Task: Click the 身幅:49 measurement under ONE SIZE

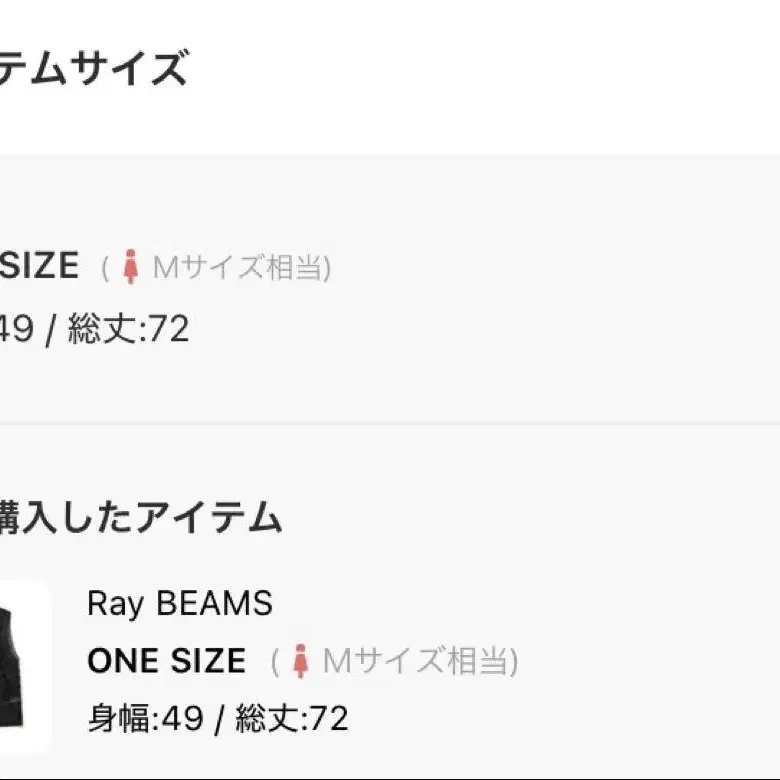Action: click(x=146, y=718)
